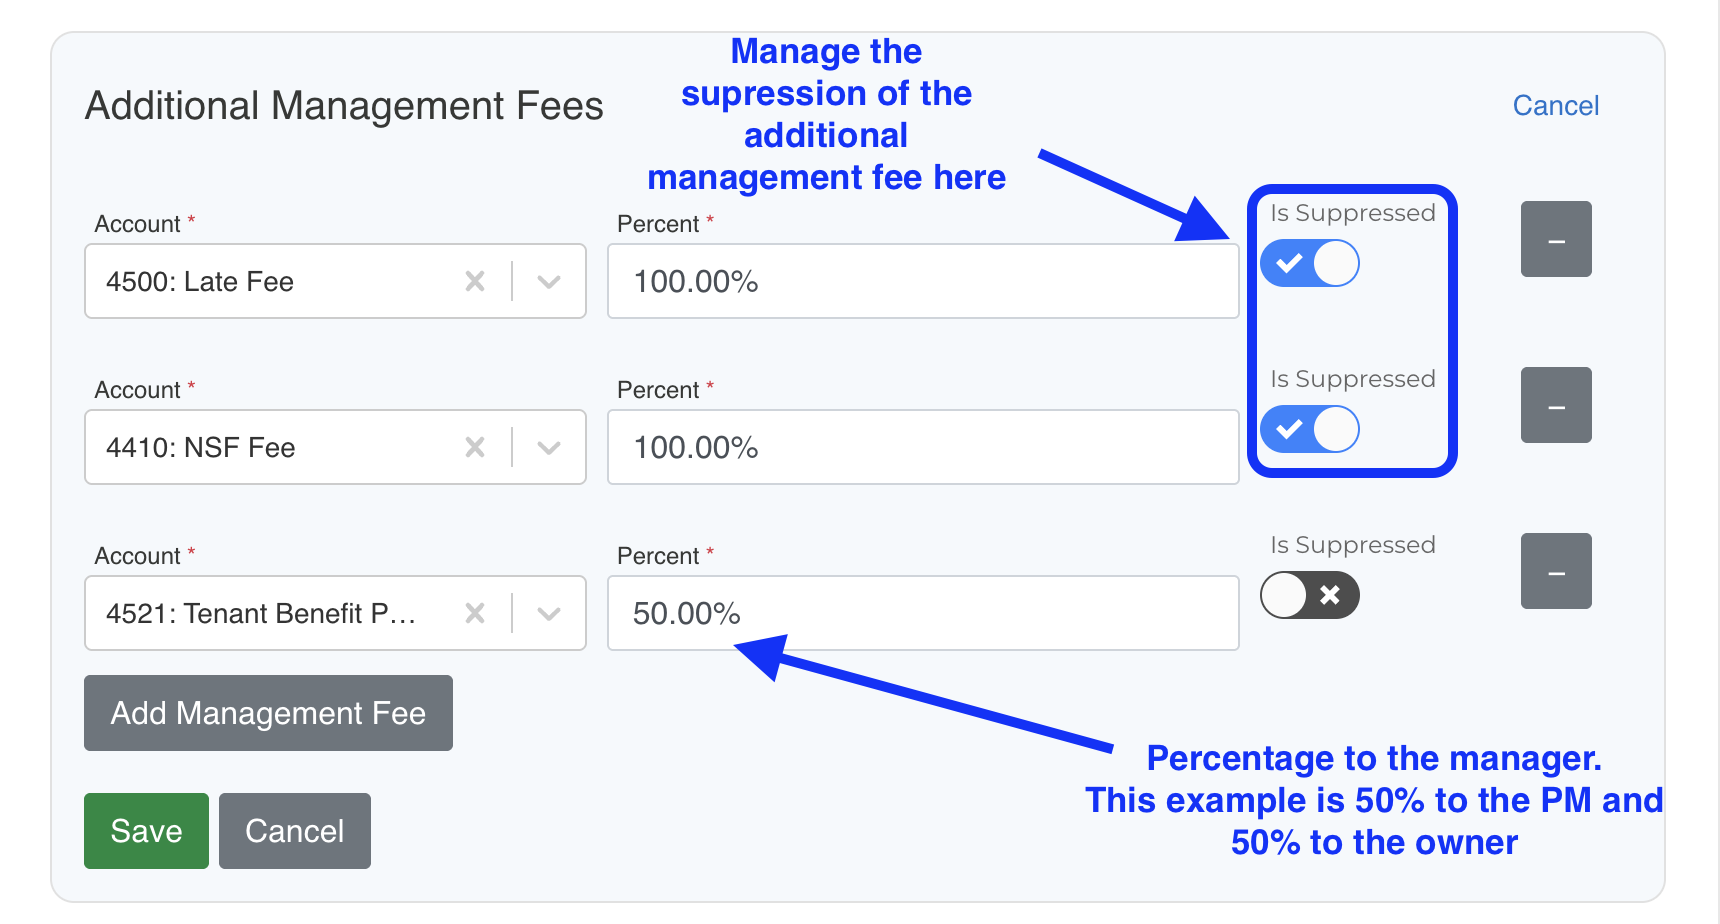
Task: Clear the 4410: NSF Fee account selection
Action: (475, 448)
